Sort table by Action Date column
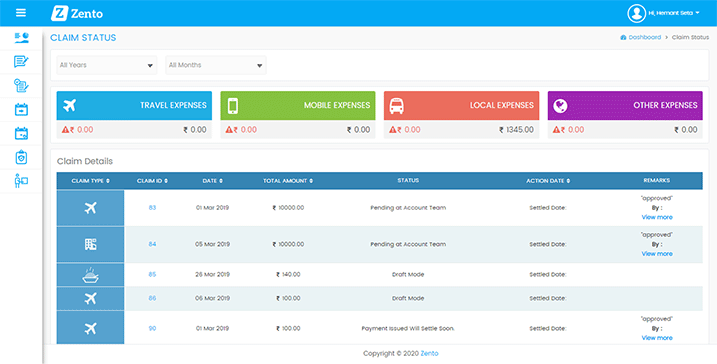 (548, 181)
